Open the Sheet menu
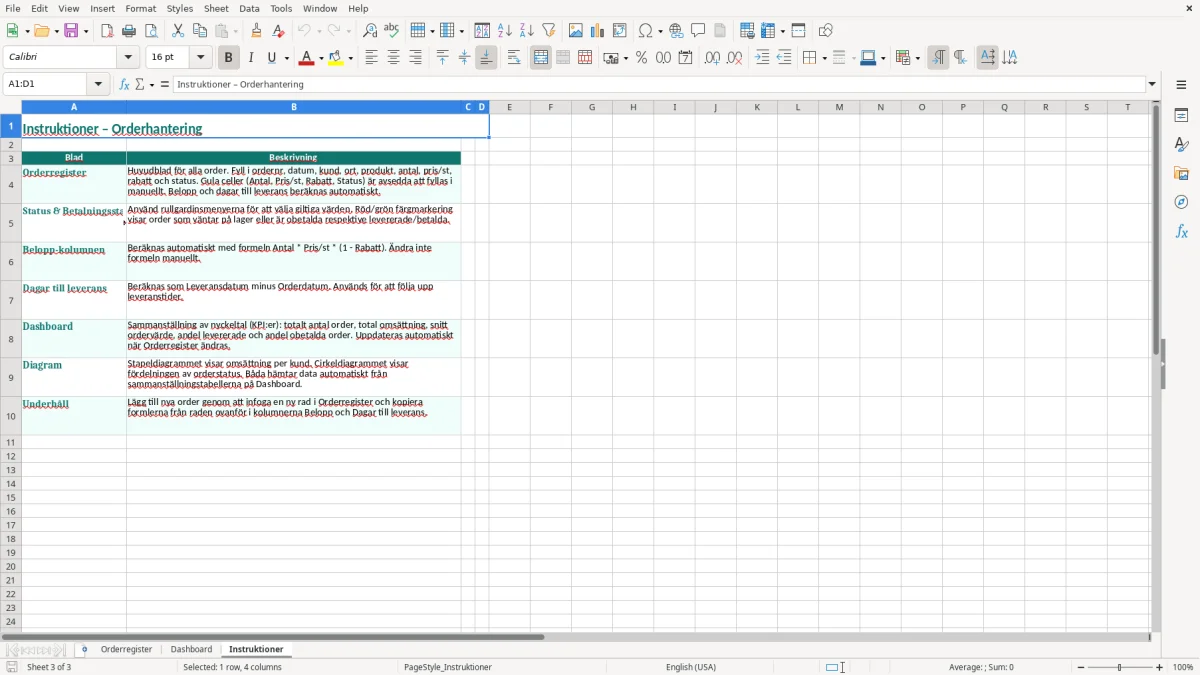 pyautogui.click(x=215, y=8)
